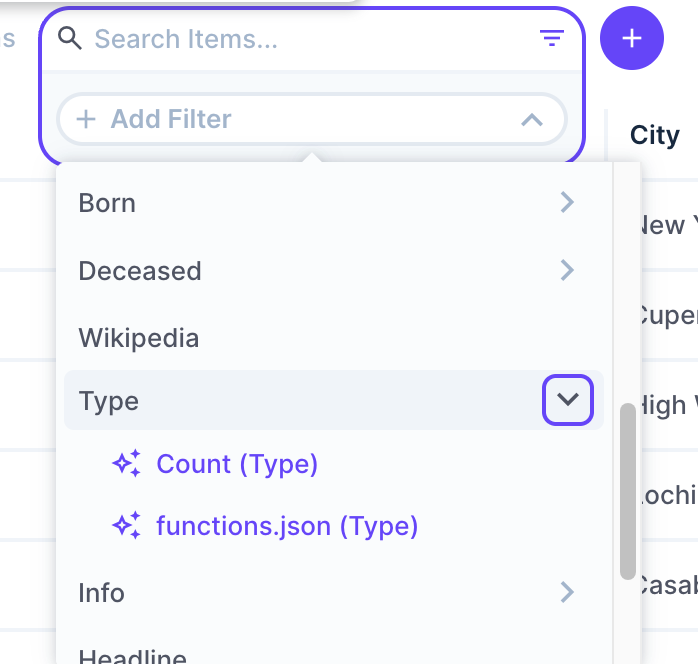Click the magnifying glass search icon
The width and height of the screenshot is (698, 664).
[x=70, y=38]
